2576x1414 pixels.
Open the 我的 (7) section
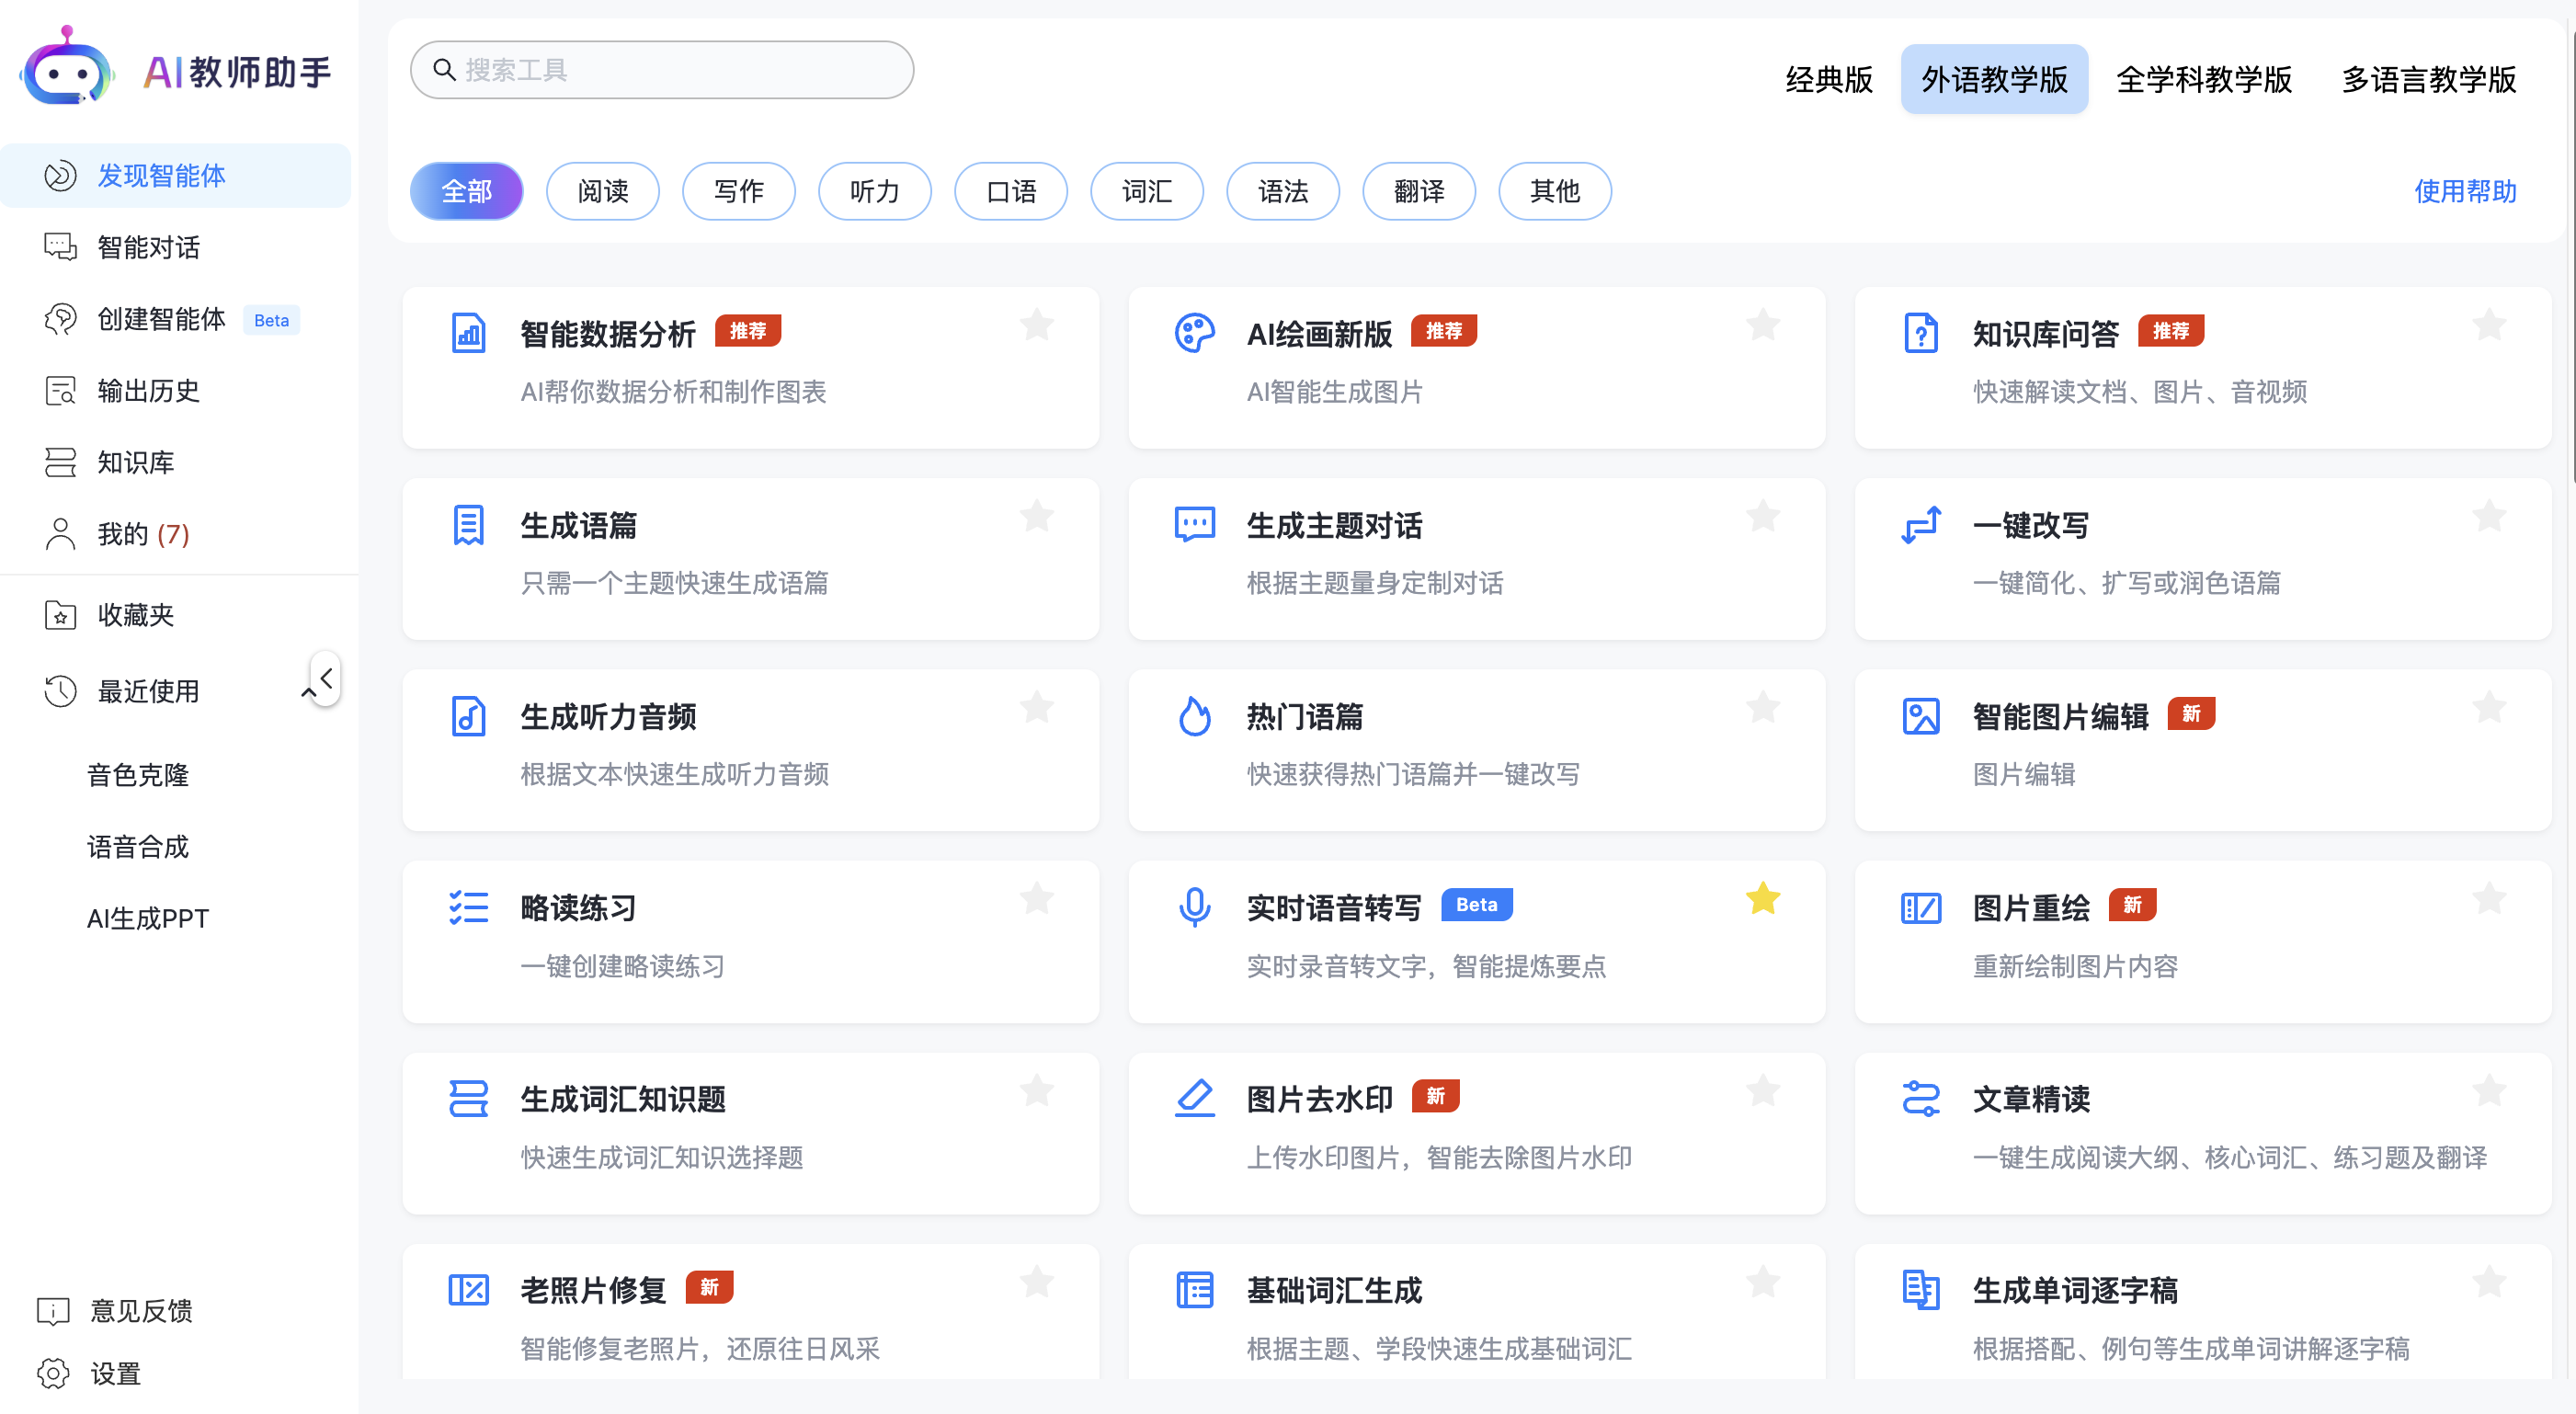click(x=142, y=534)
